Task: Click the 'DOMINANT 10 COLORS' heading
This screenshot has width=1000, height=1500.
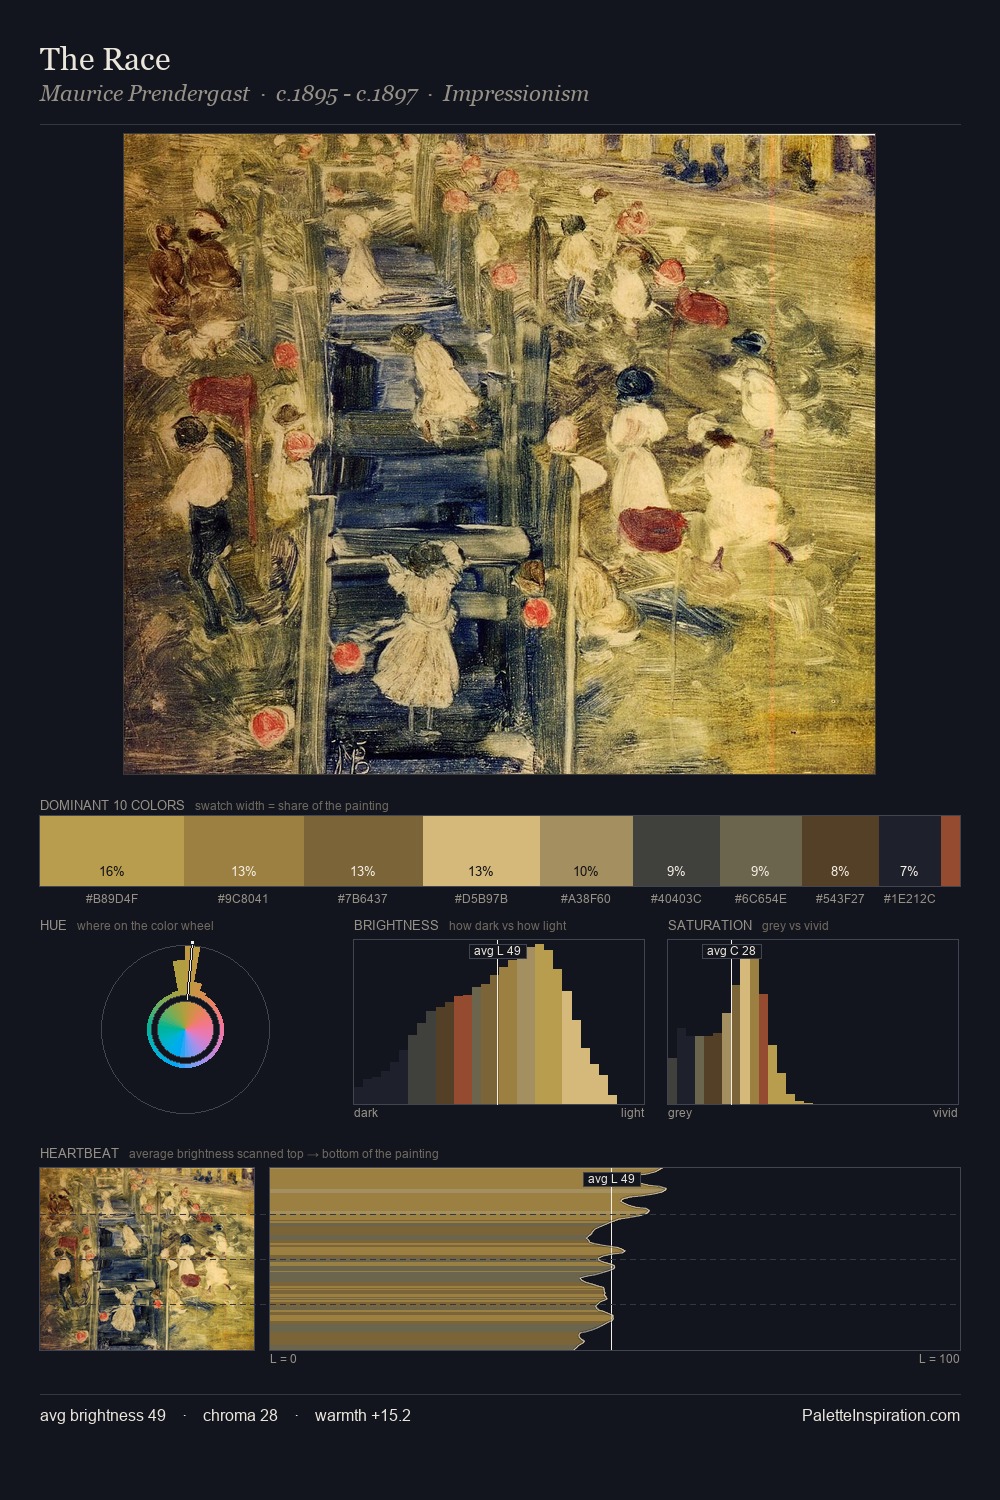Action: pos(112,805)
